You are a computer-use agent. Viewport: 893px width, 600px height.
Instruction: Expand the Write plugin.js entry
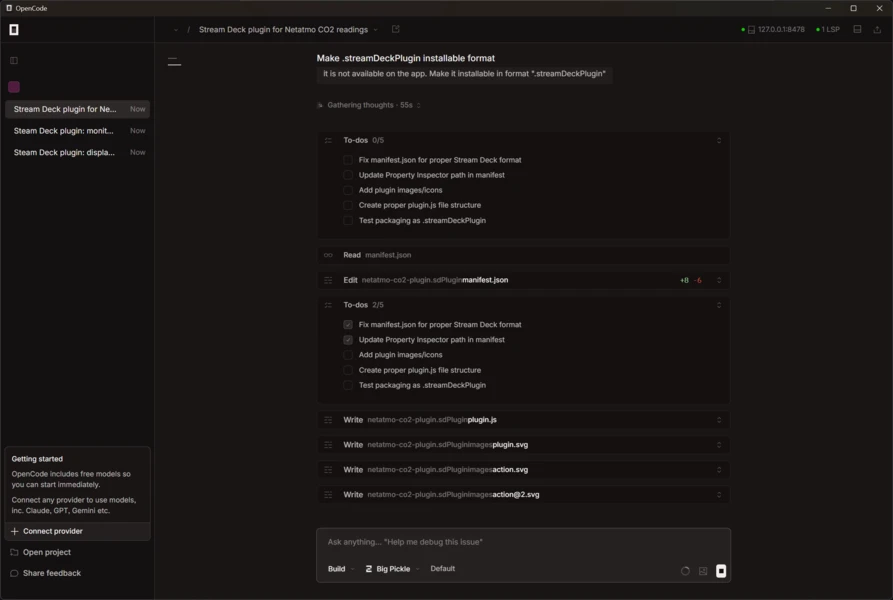tap(719, 420)
